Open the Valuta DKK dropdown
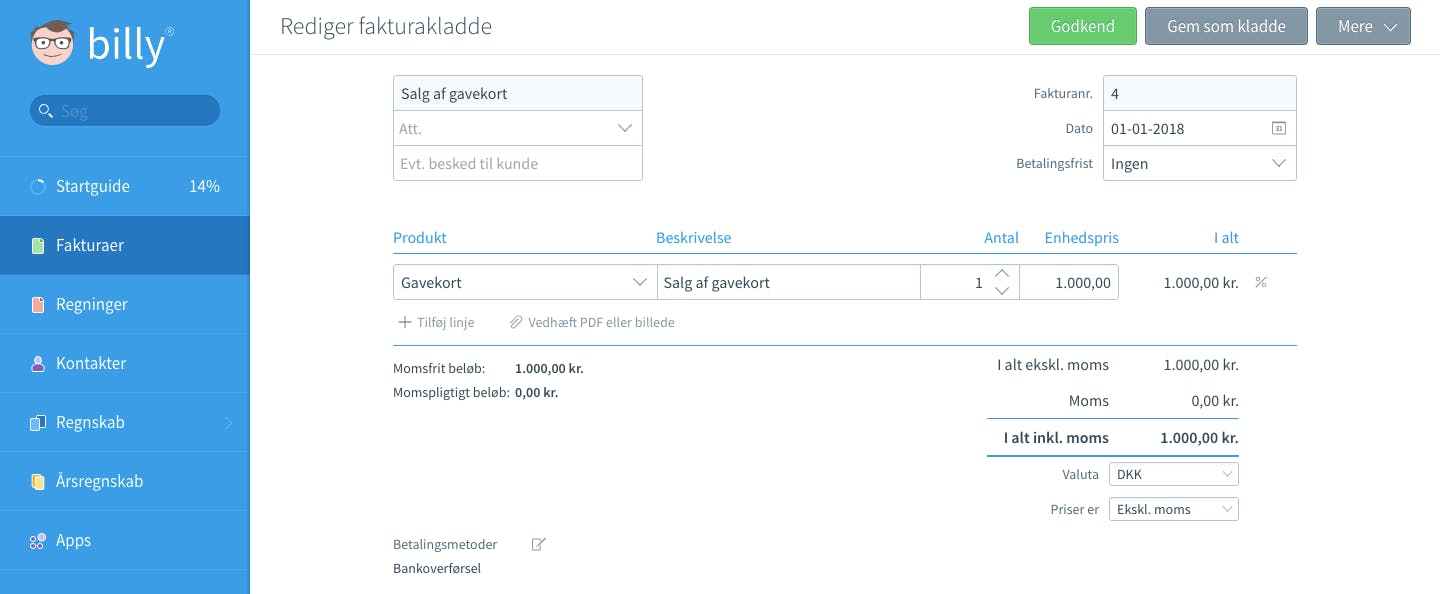Screen dimensions: 1440x594 [1174, 474]
